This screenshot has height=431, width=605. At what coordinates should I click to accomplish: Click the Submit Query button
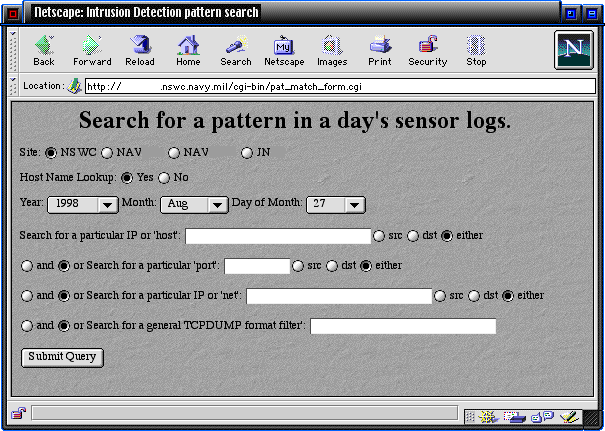62,357
